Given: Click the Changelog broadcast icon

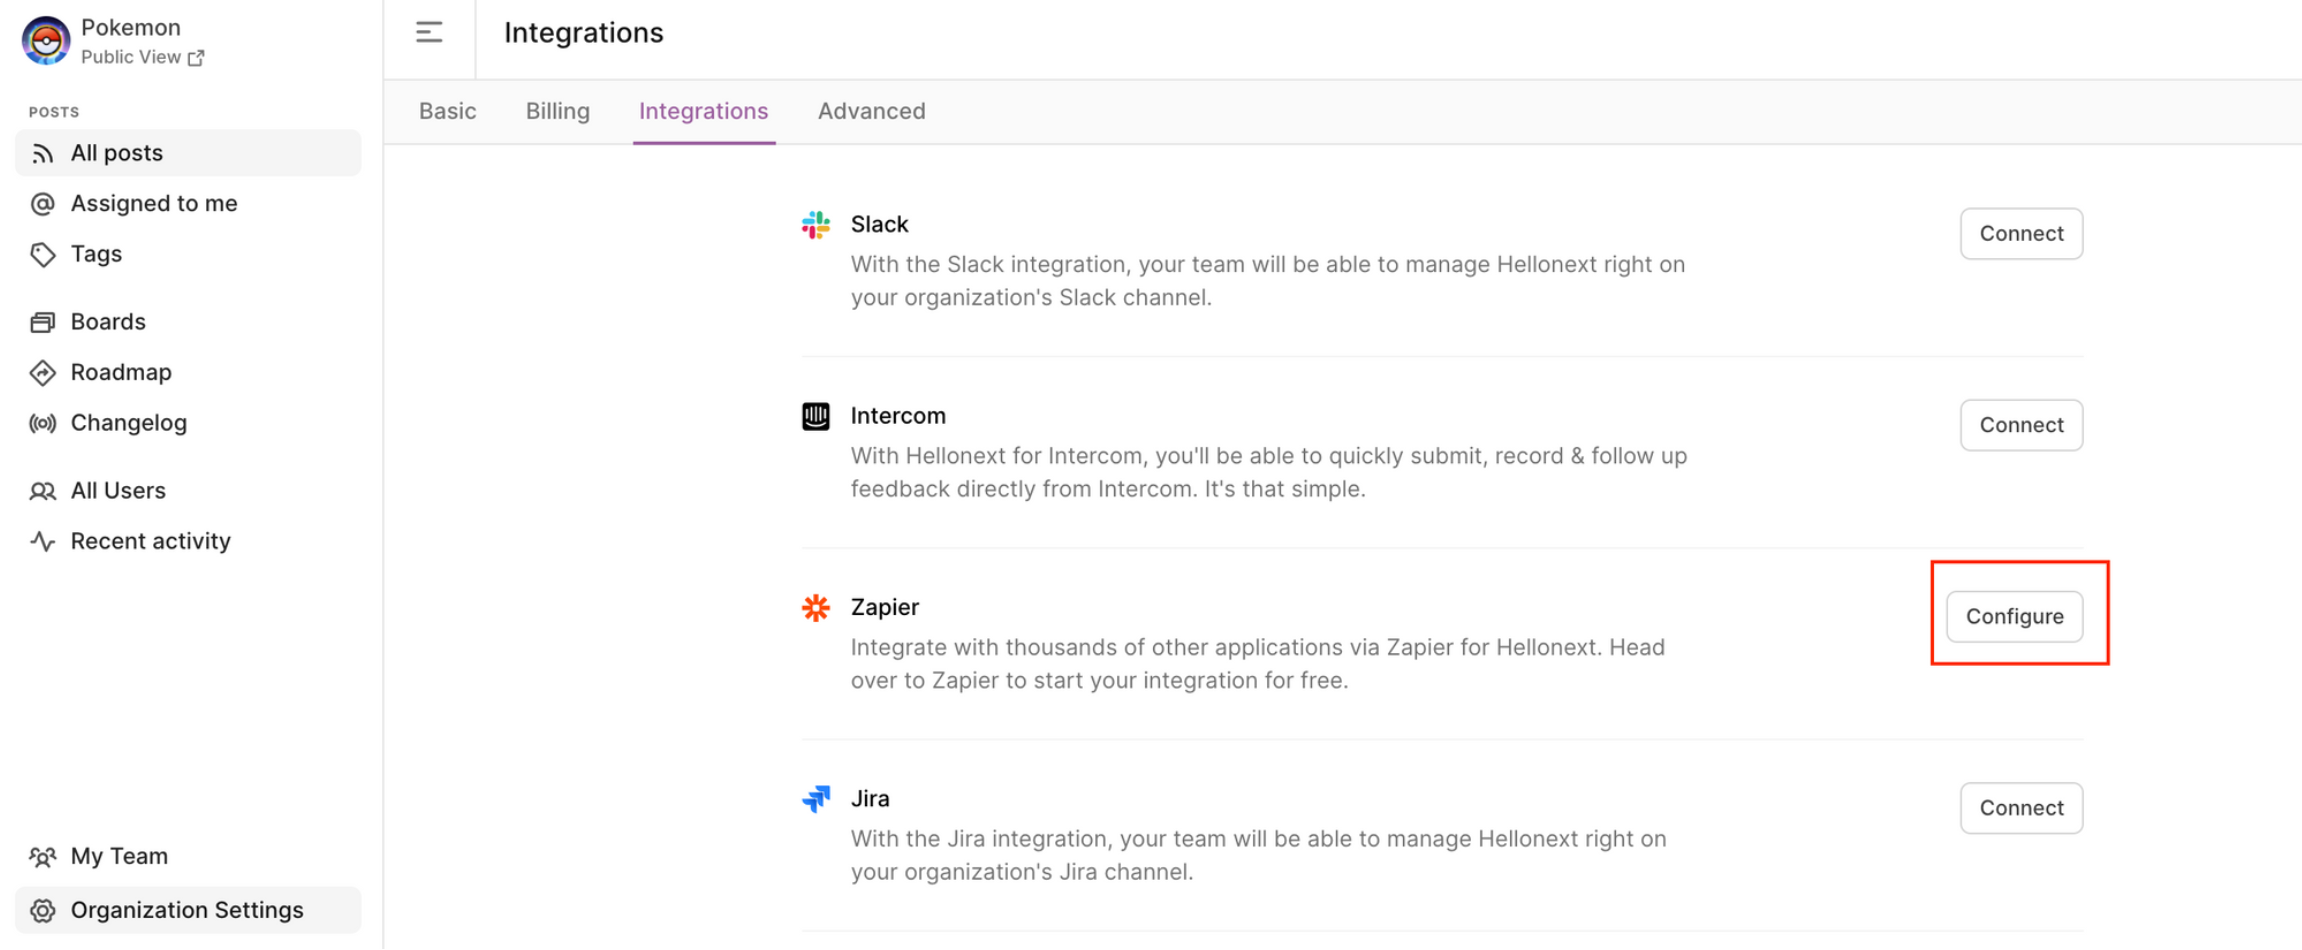Looking at the screenshot, I should [x=42, y=424].
